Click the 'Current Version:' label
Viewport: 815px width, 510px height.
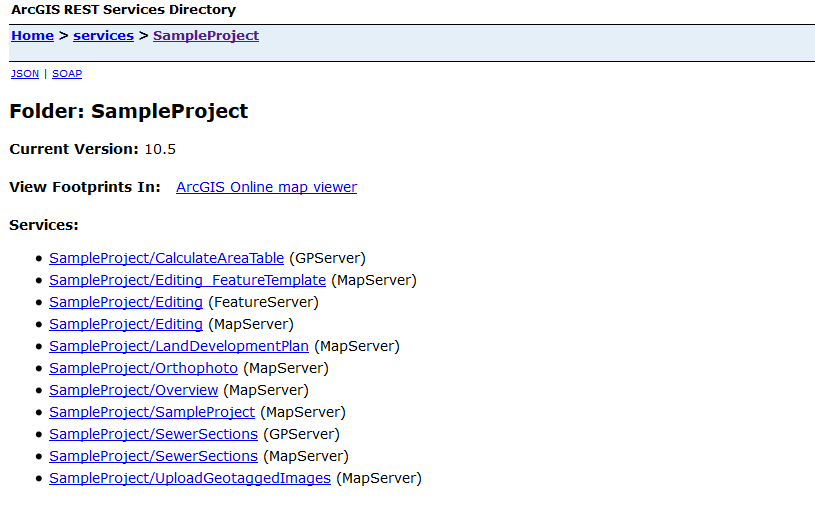(74, 149)
